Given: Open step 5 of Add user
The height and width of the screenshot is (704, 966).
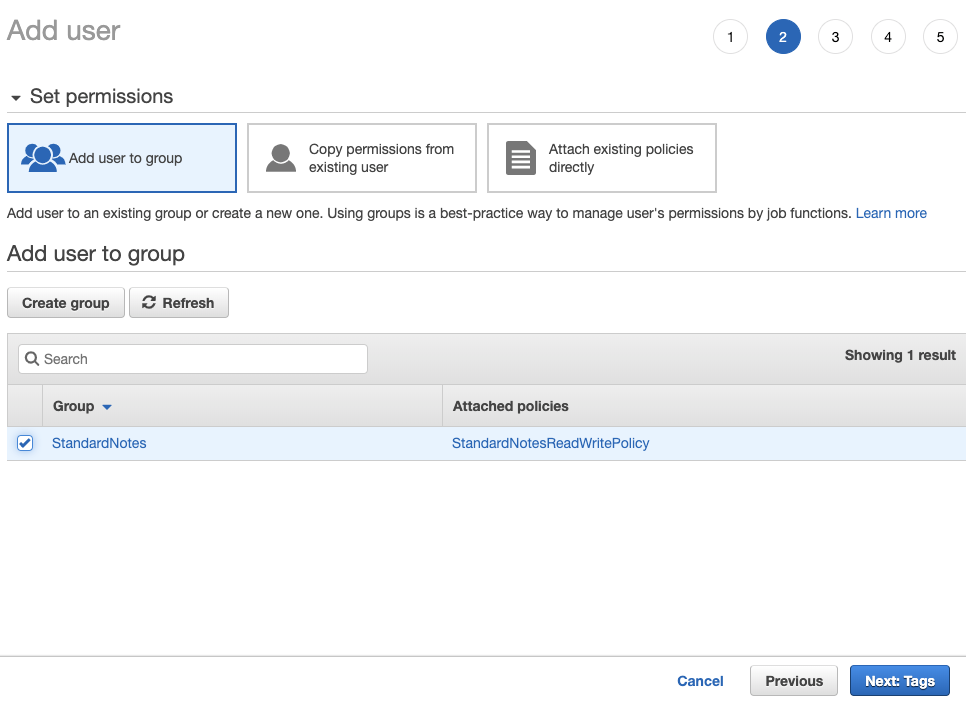Looking at the screenshot, I should (940, 38).
